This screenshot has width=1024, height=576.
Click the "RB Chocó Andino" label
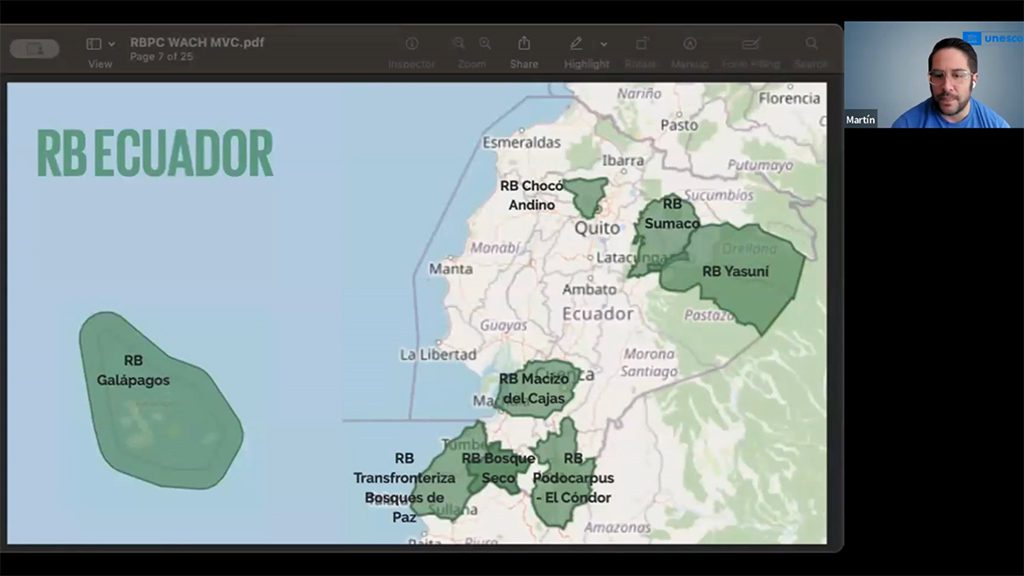click(532, 195)
